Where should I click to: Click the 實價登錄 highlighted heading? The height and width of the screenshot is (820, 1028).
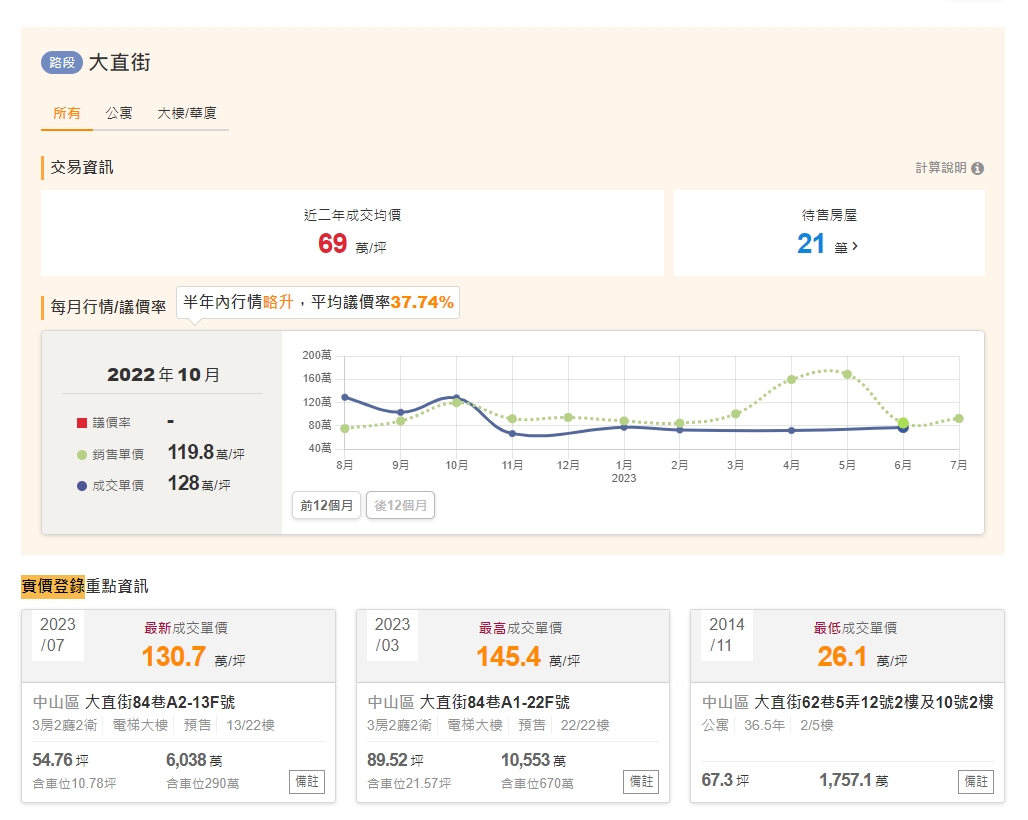pos(53,586)
